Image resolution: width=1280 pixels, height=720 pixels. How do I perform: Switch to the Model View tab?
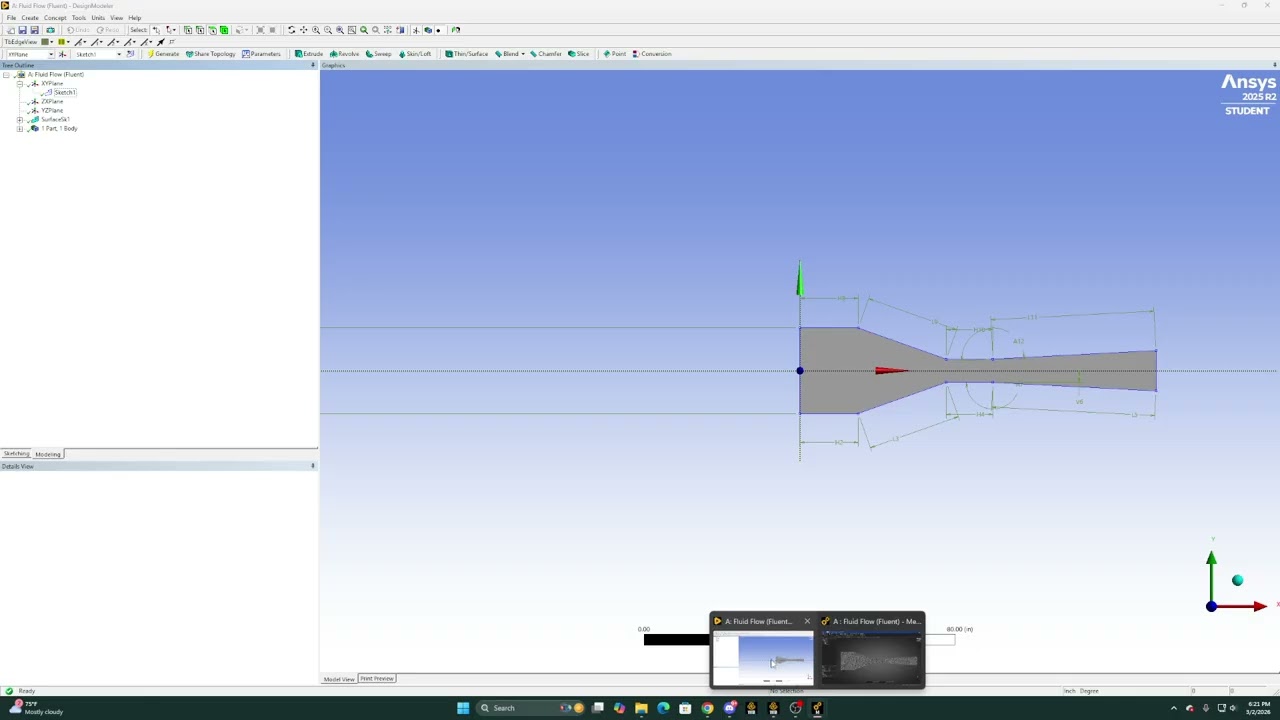[x=339, y=679]
